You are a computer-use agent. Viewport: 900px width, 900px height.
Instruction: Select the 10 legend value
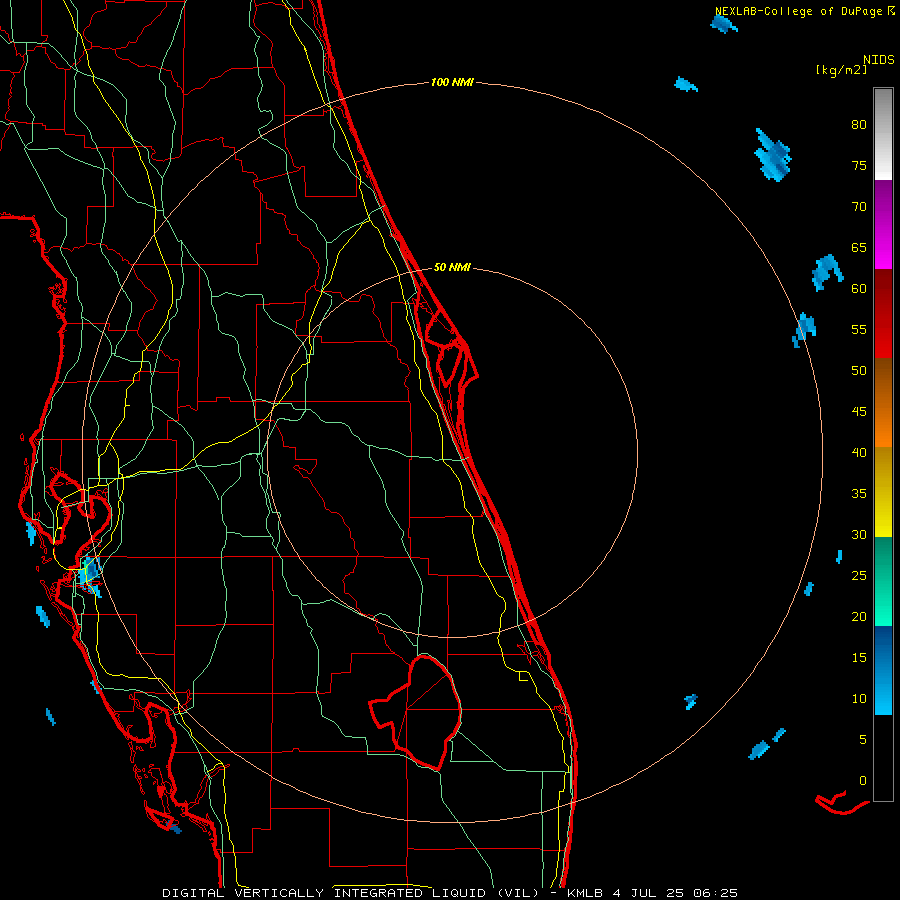click(x=859, y=699)
